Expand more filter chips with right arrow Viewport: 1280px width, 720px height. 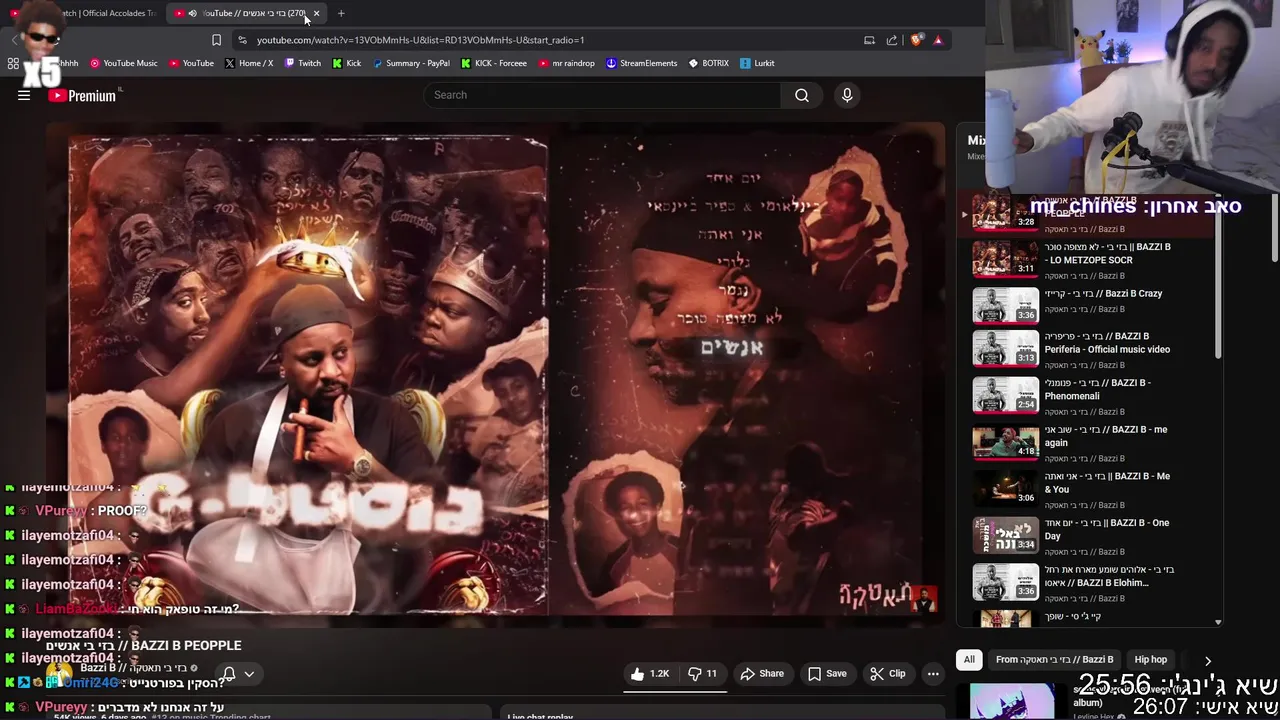(x=1207, y=660)
